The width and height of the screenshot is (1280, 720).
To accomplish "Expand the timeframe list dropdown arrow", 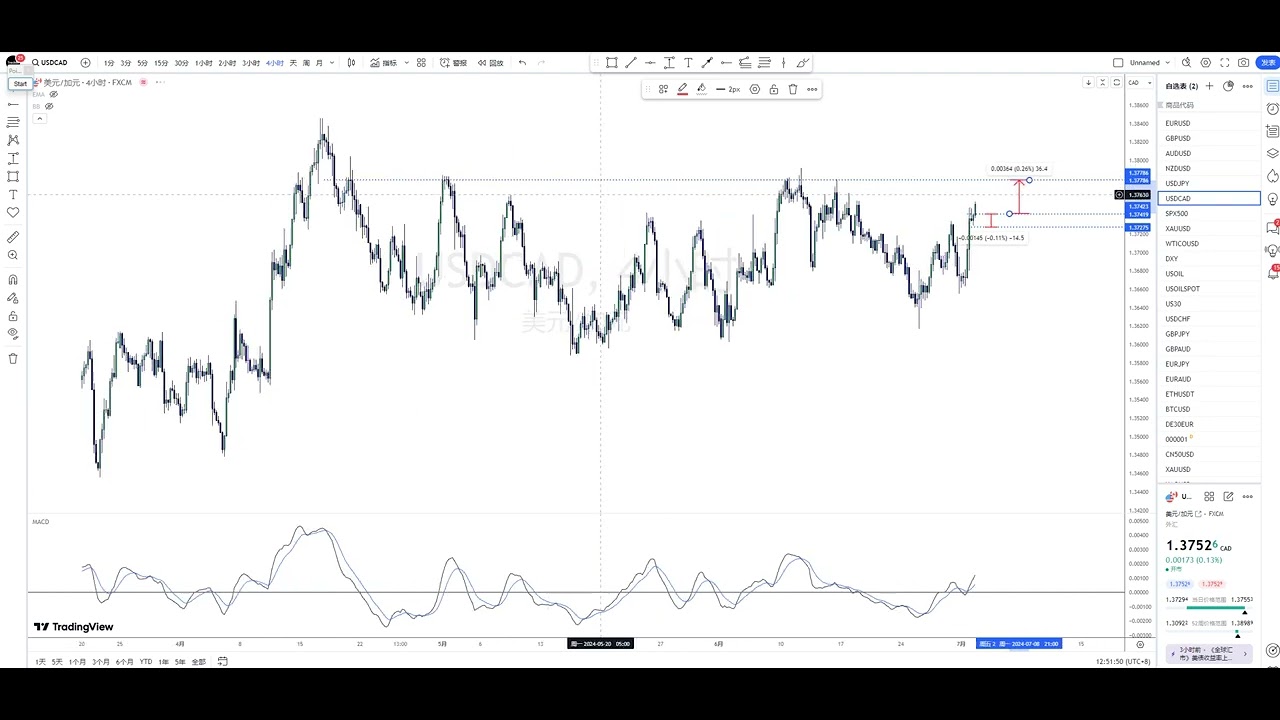I will [332, 63].
